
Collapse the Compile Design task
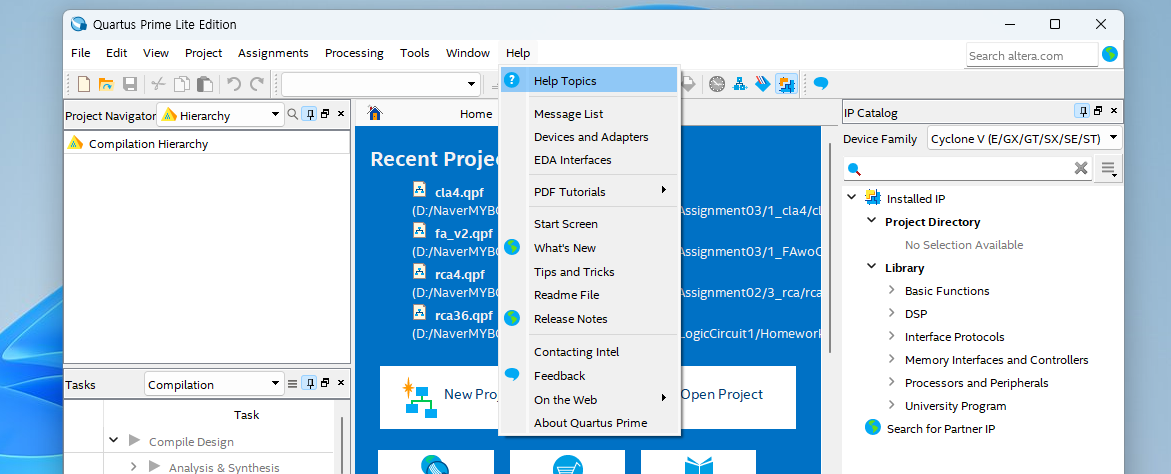click(114, 440)
